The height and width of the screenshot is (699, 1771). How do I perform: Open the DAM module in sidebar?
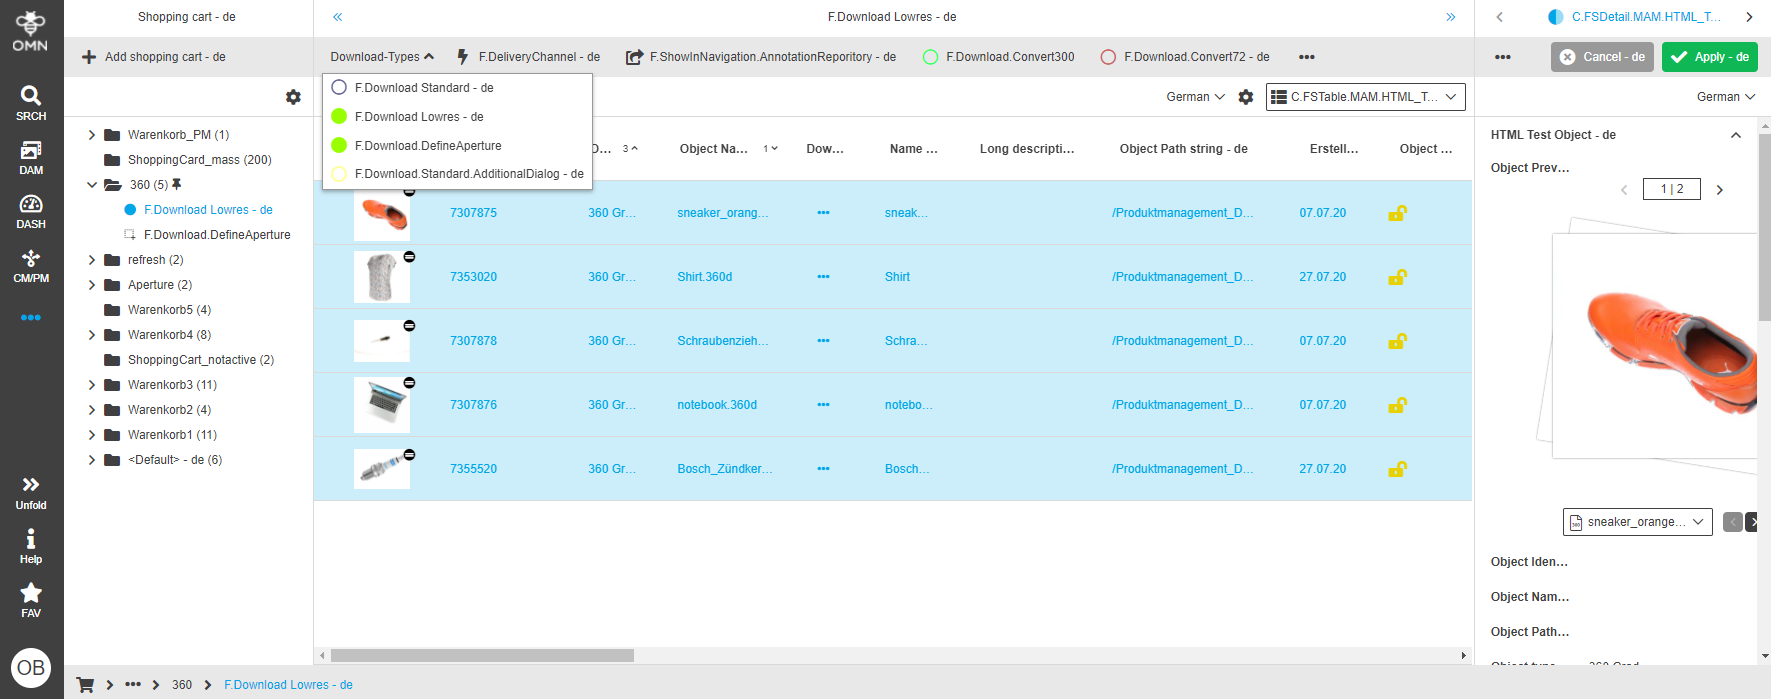[31, 157]
